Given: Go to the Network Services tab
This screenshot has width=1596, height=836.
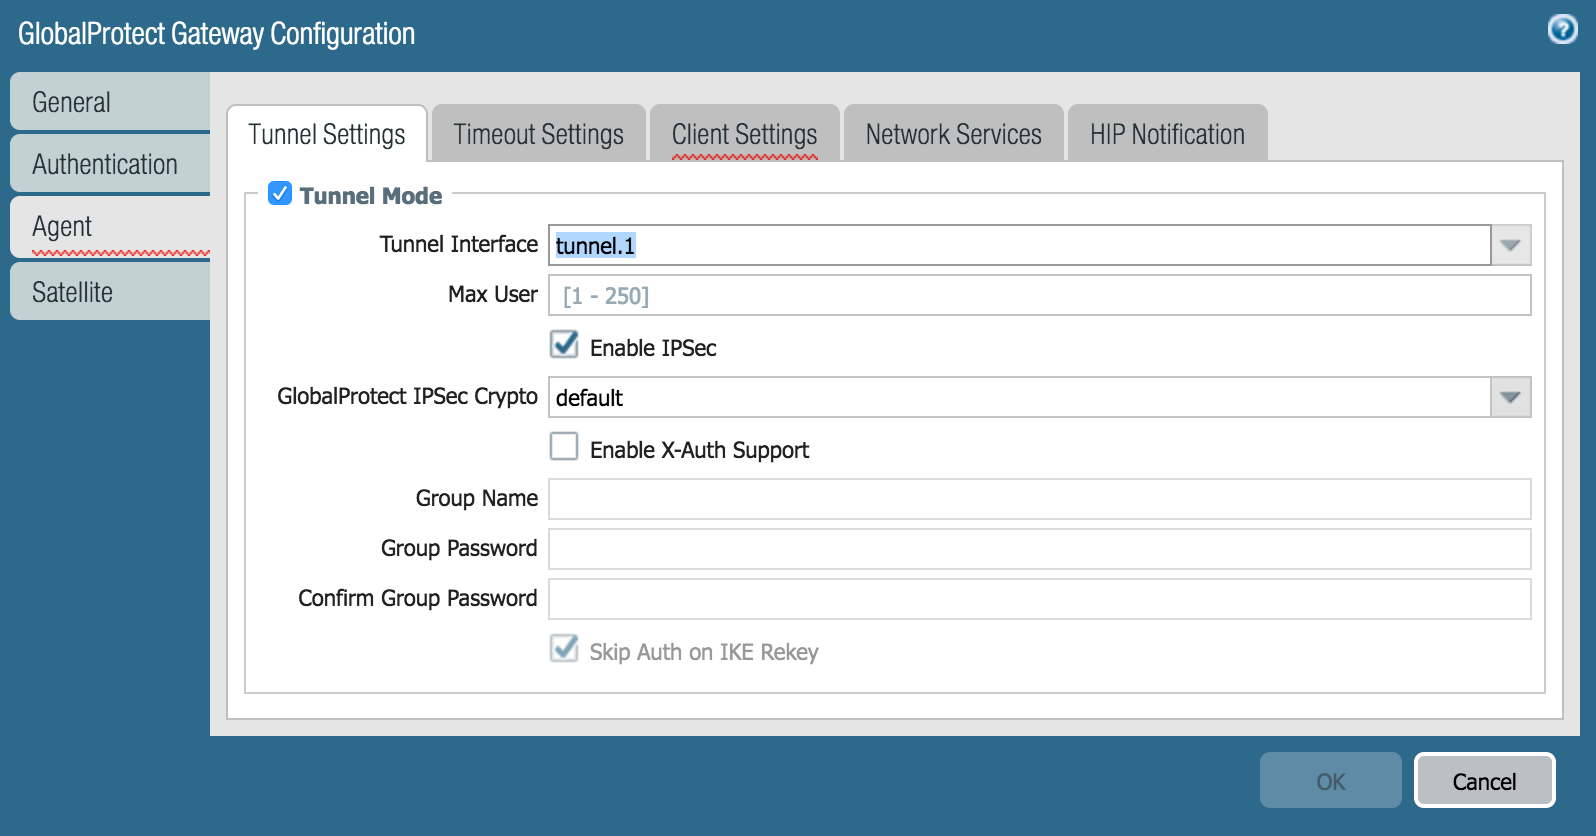Looking at the screenshot, I should click(953, 134).
